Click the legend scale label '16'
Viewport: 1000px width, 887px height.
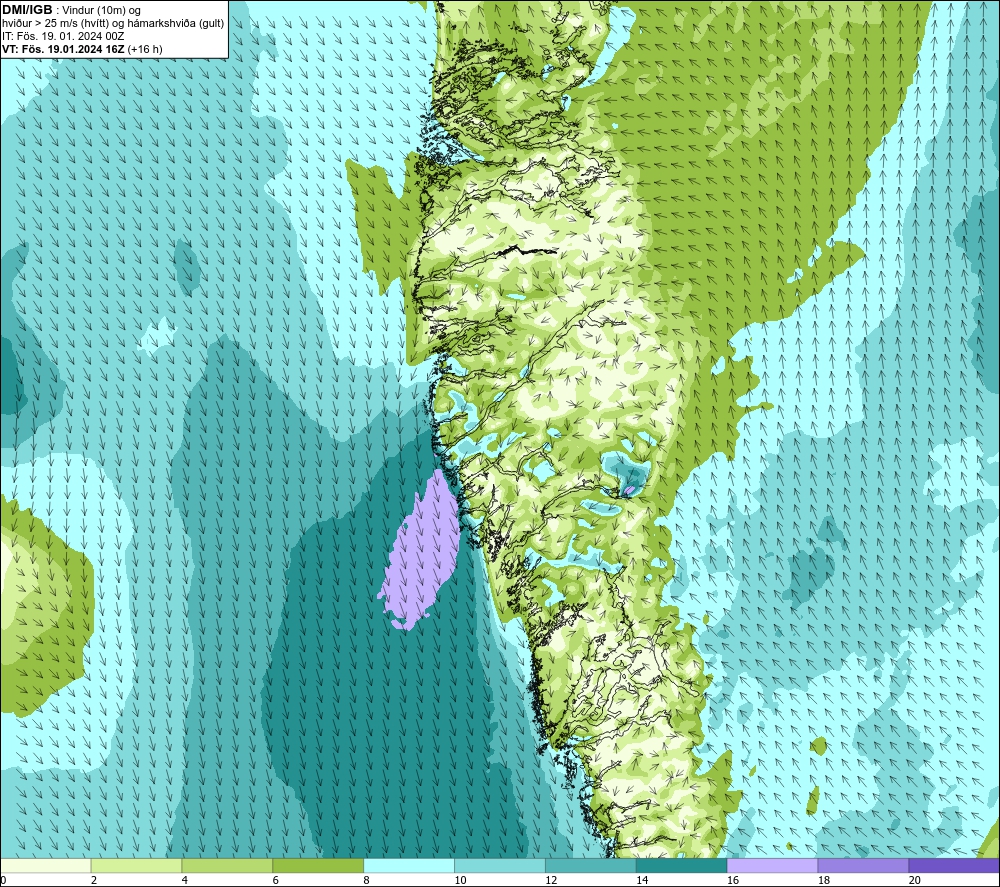coord(733,880)
